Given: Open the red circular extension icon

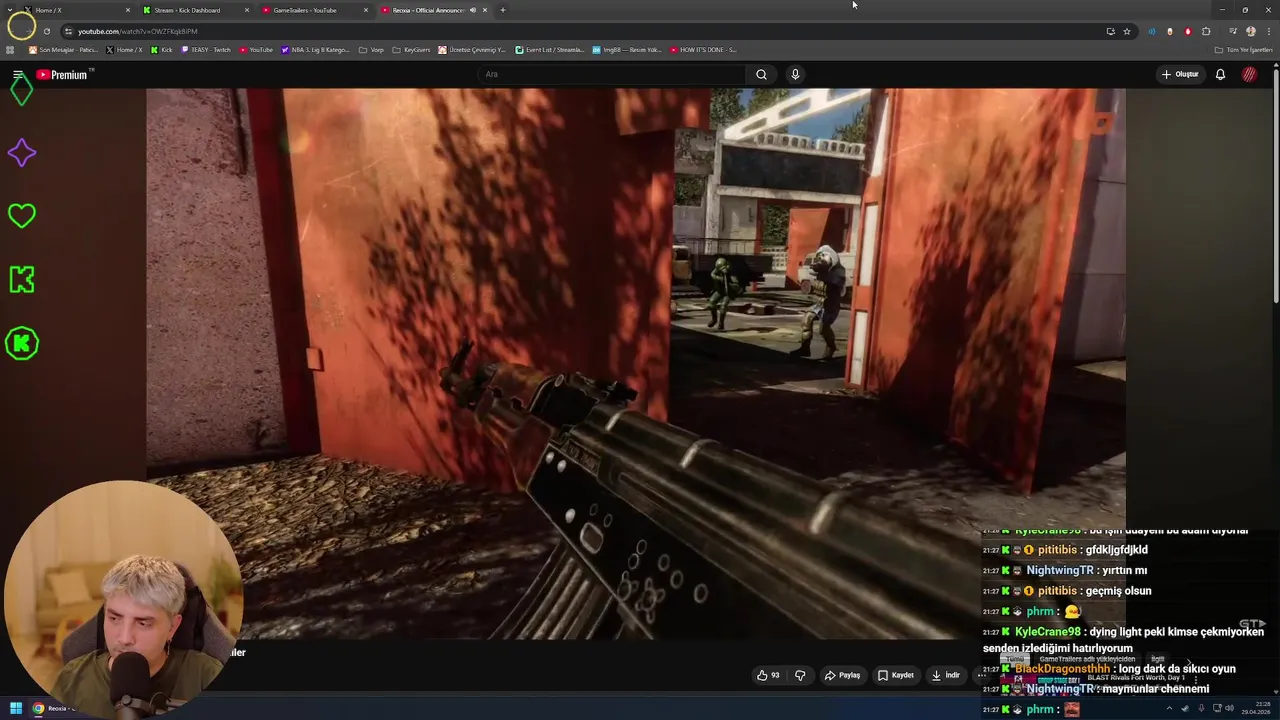Looking at the screenshot, I should coord(1188,31).
